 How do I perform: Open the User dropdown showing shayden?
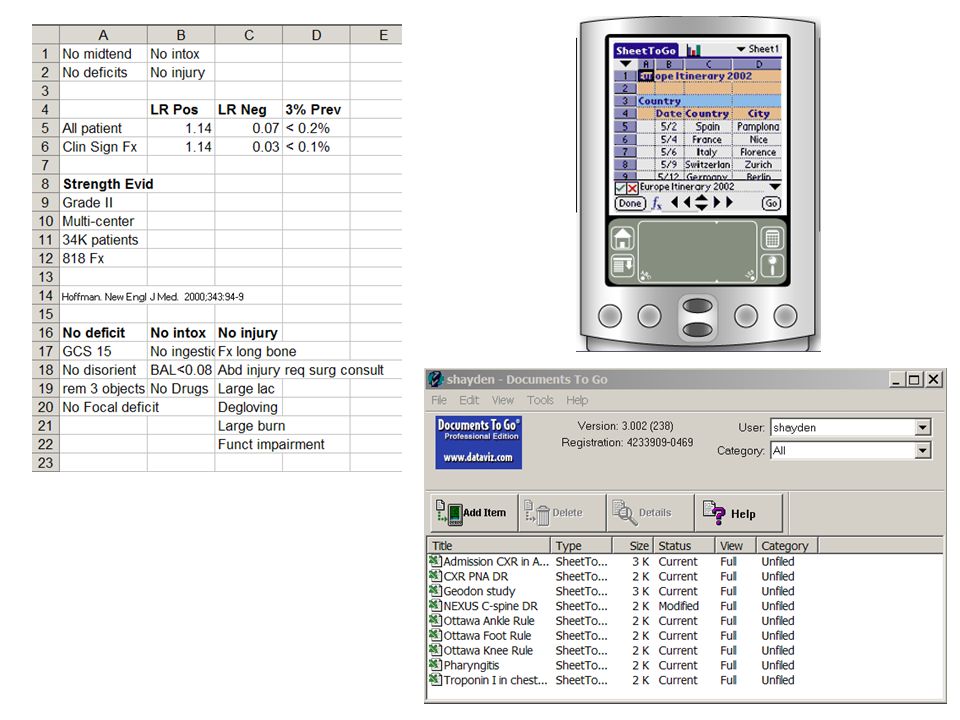923,427
